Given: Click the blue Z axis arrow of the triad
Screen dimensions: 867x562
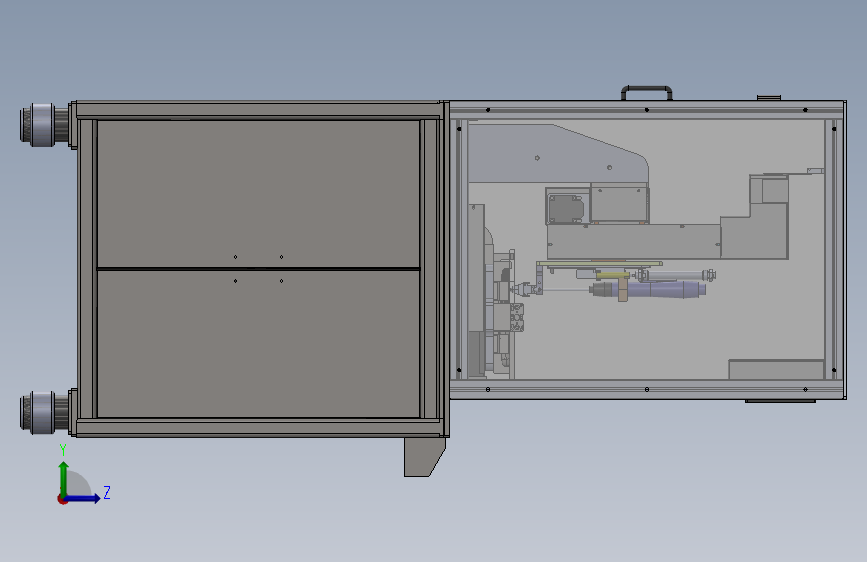Looking at the screenshot, I should (x=83, y=498).
